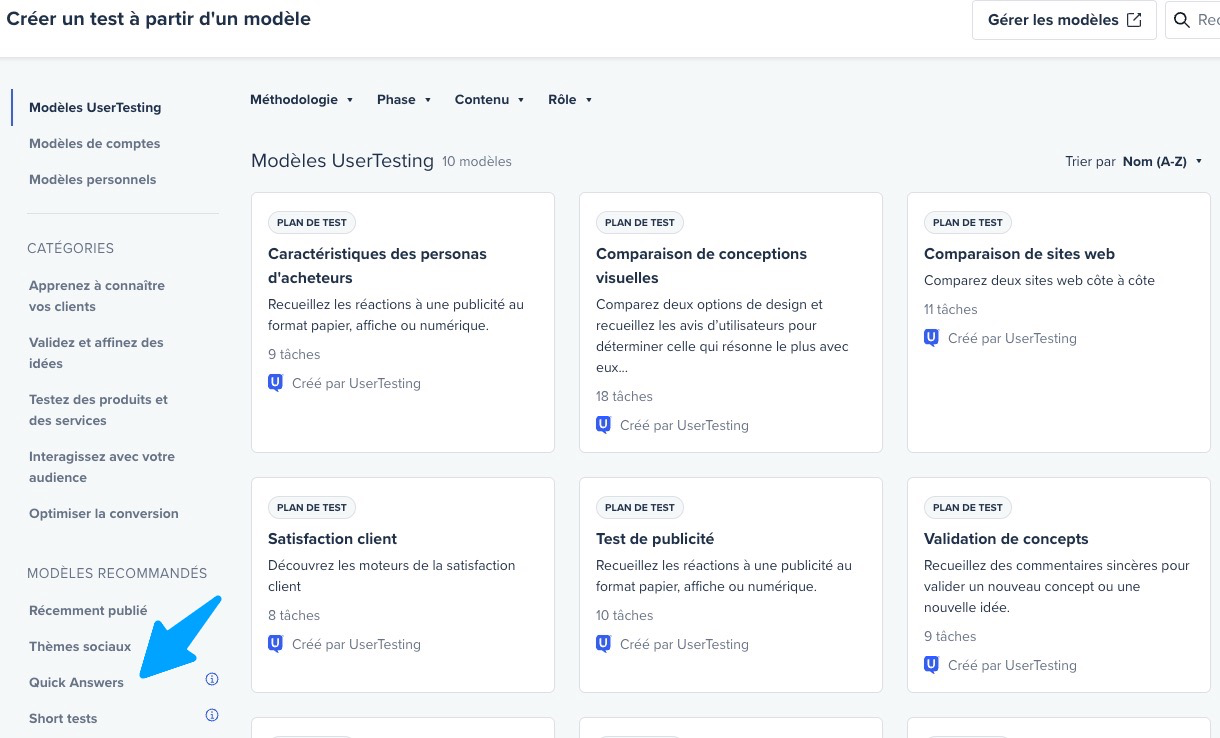Click the UserTesting logo on Comparaison de sites web card
This screenshot has height=738, width=1220.
932,338
